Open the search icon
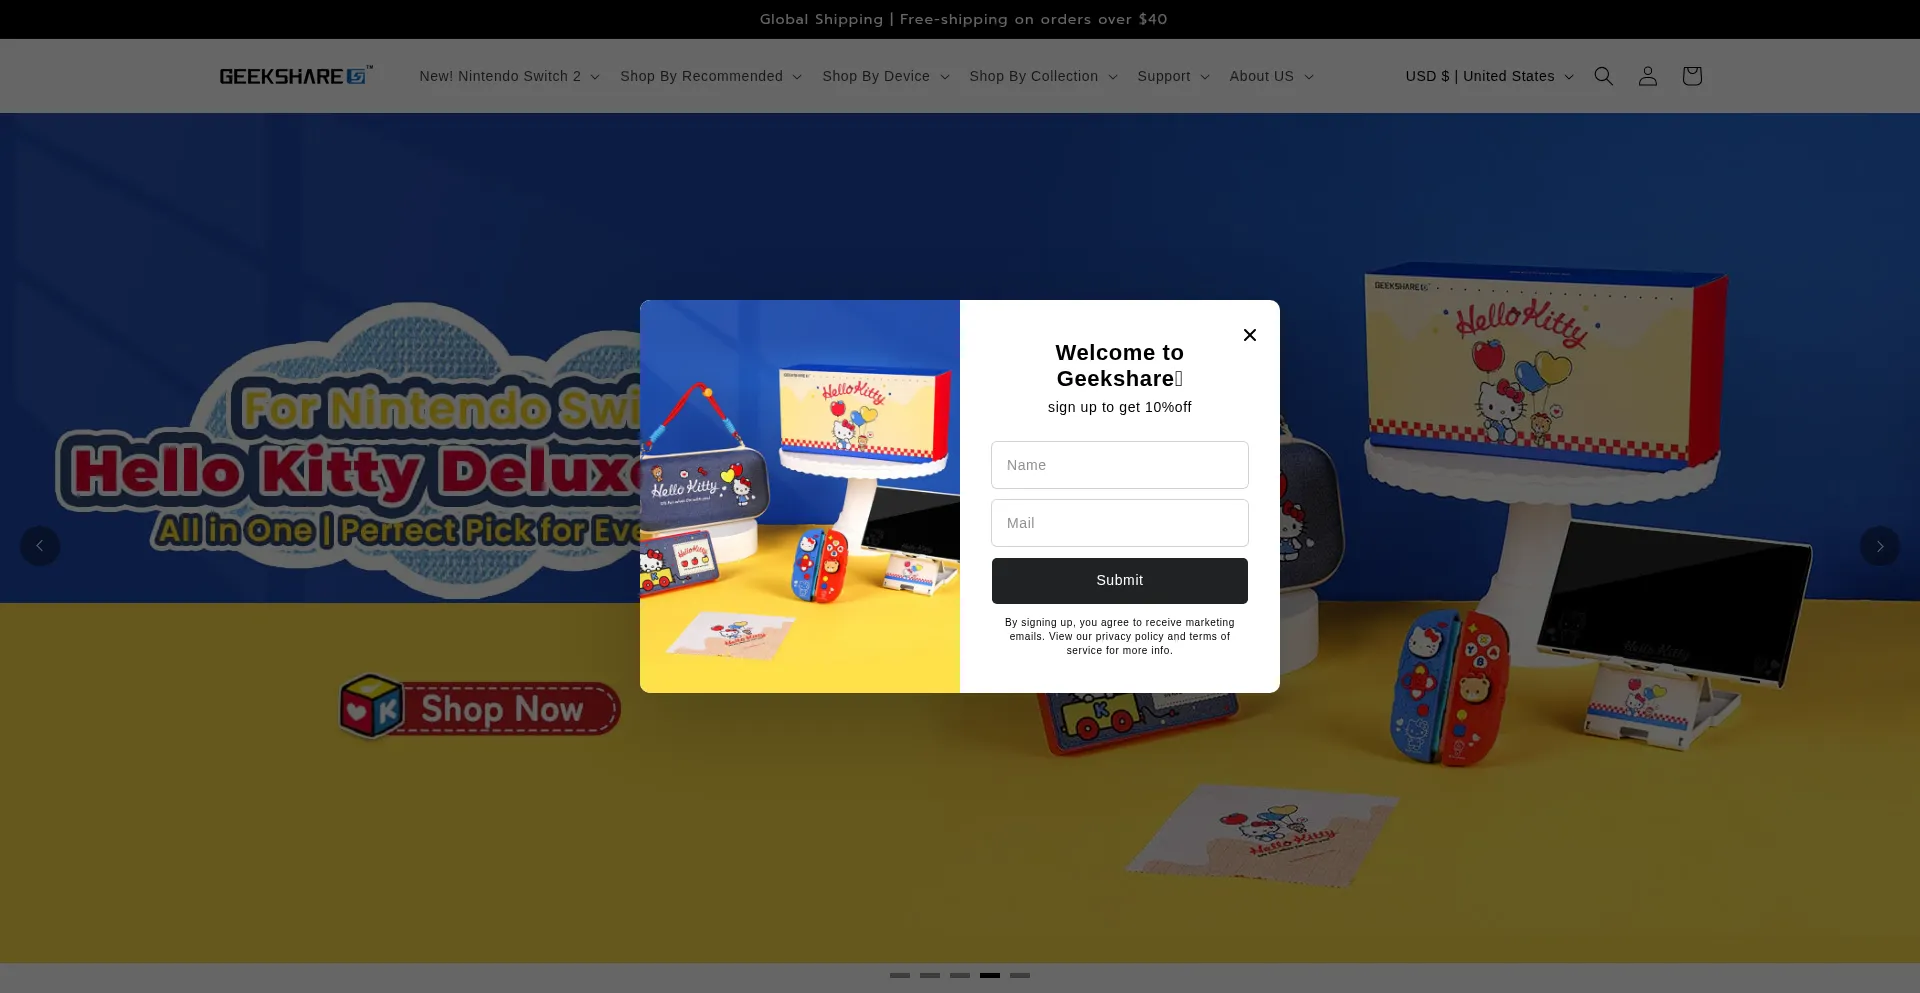Viewport: 1920px width, 993px height. (1603, 76)
